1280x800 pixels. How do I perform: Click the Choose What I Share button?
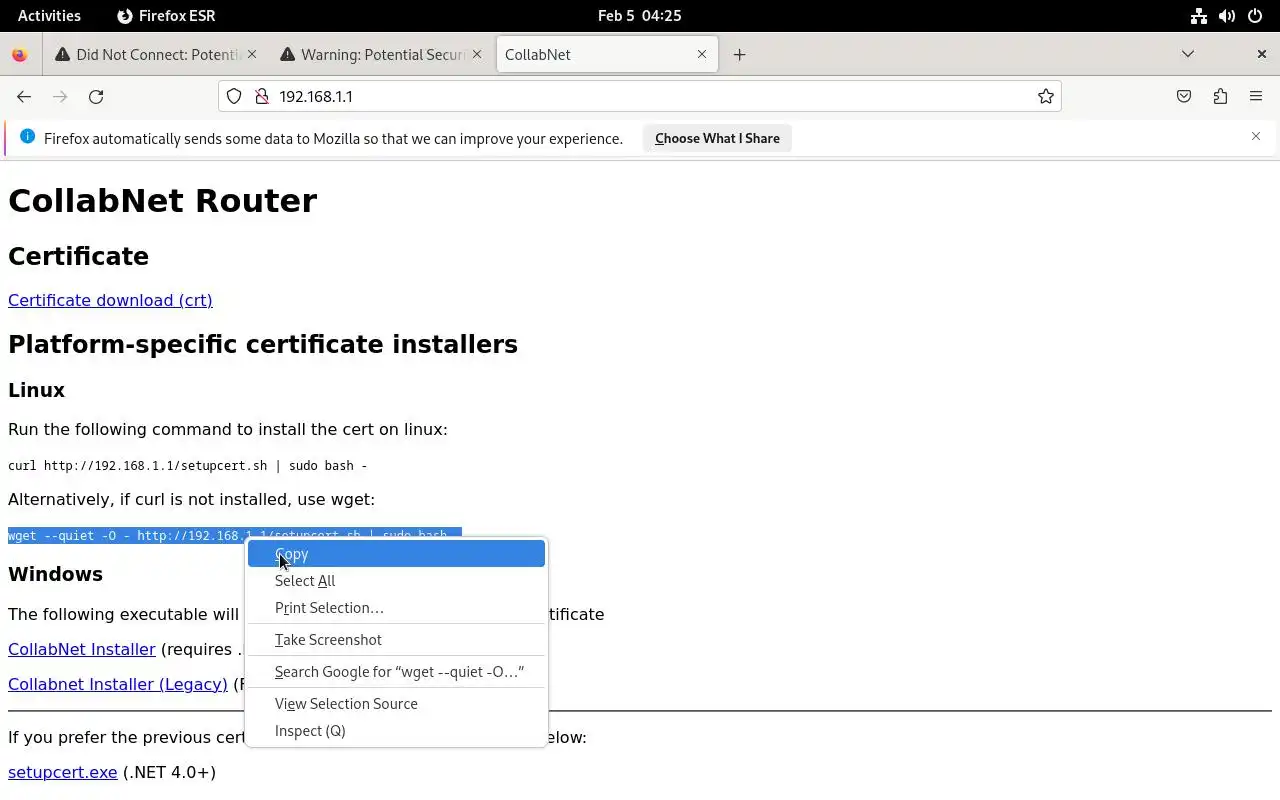[717, 139]
